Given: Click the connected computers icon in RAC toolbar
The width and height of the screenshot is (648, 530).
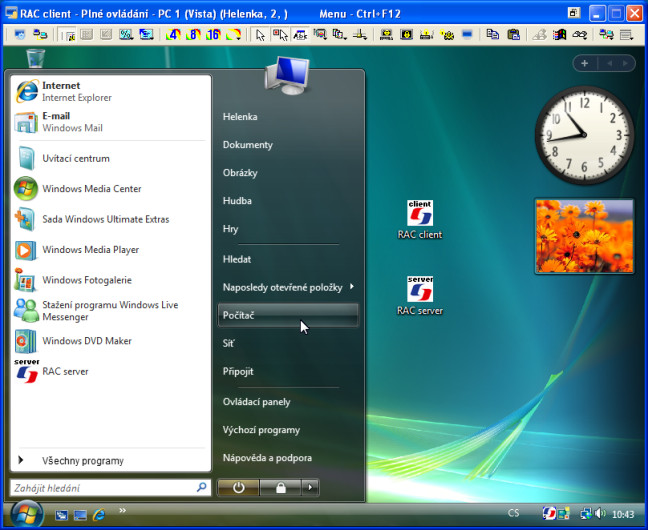Looking at the screenshot, I should click(40, 35).
